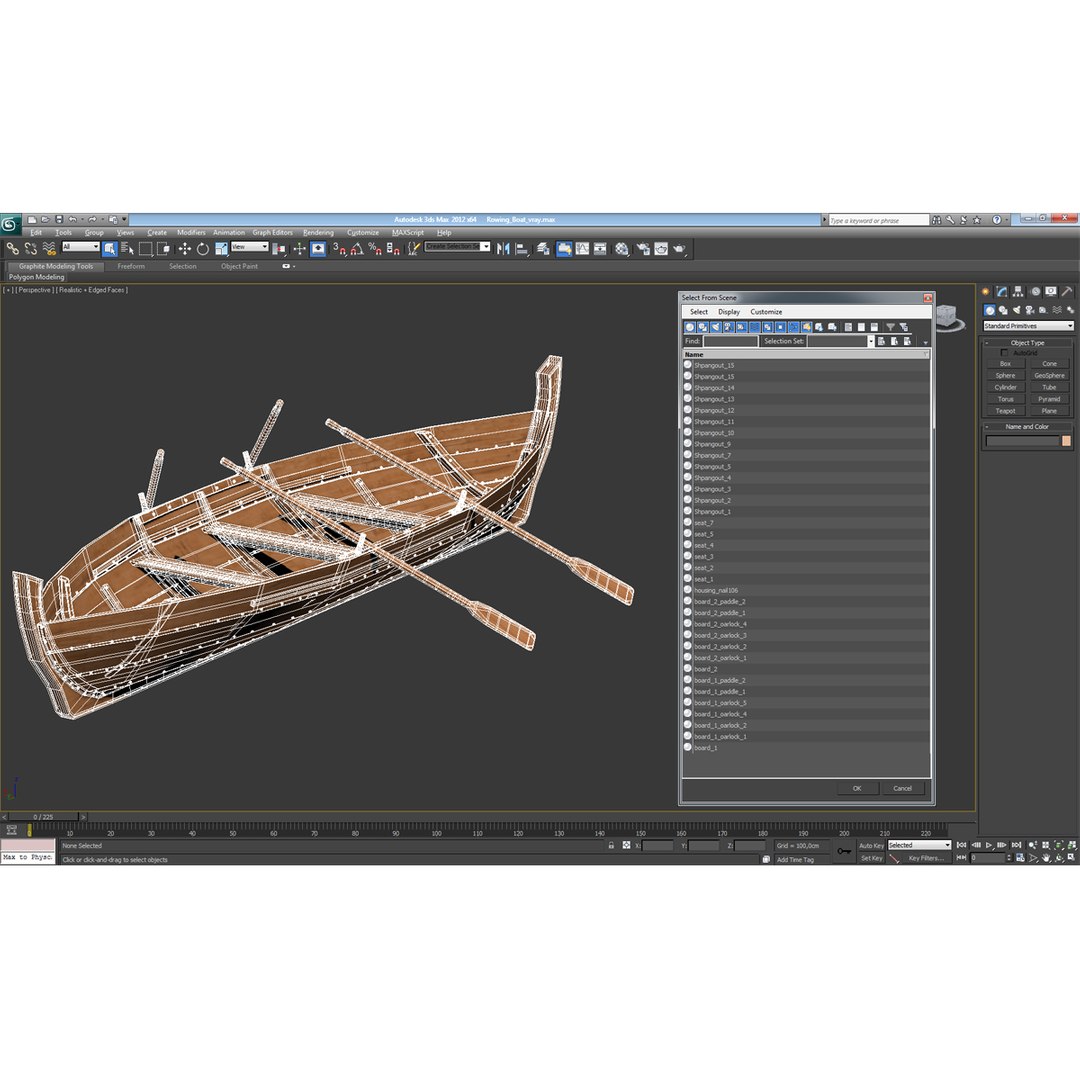
Task: Click Cancel in Select From Scene
Action: 902,789
